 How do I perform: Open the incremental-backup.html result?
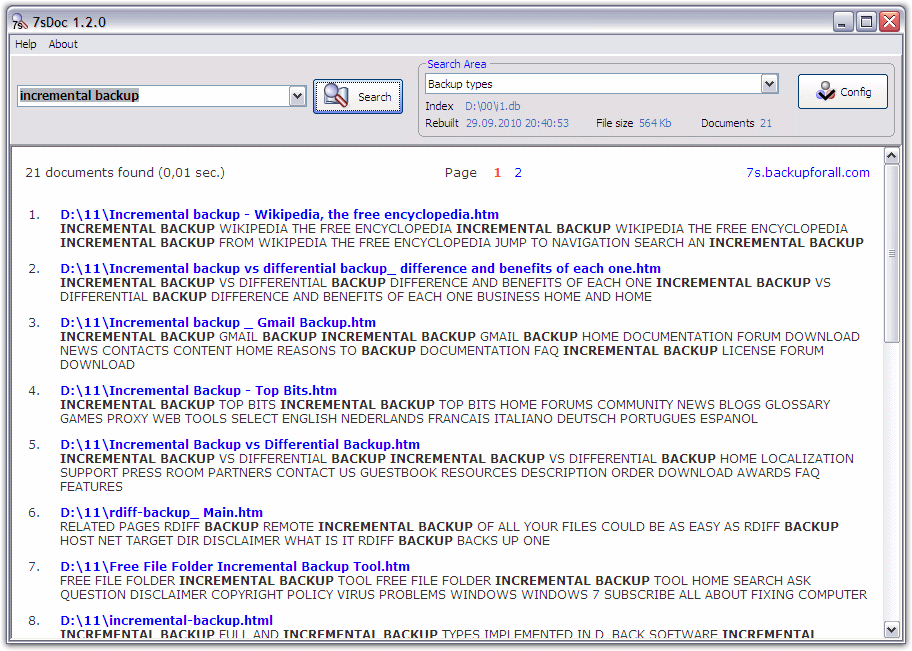click(165, 620)
